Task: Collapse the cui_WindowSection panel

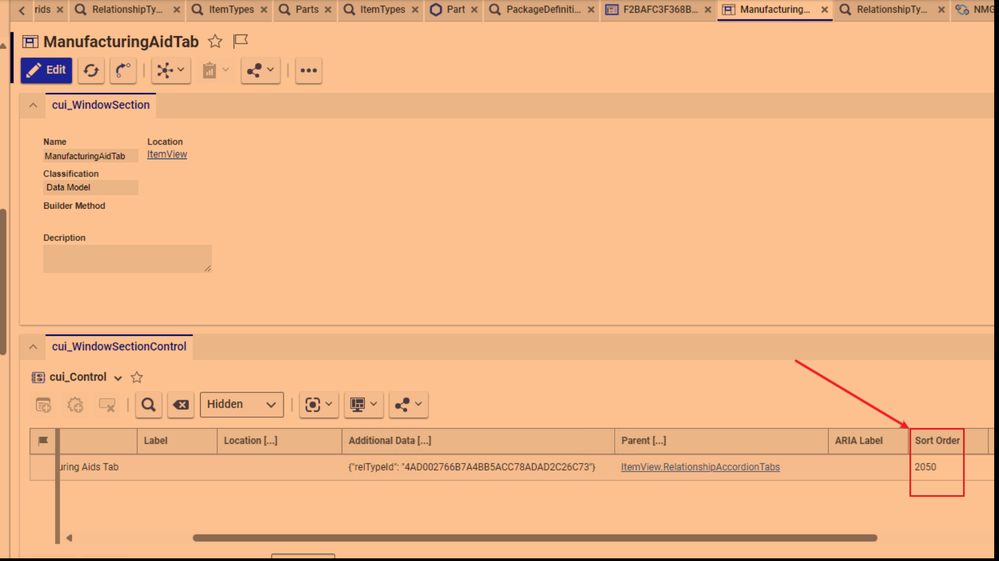Action: click(33, 105)
